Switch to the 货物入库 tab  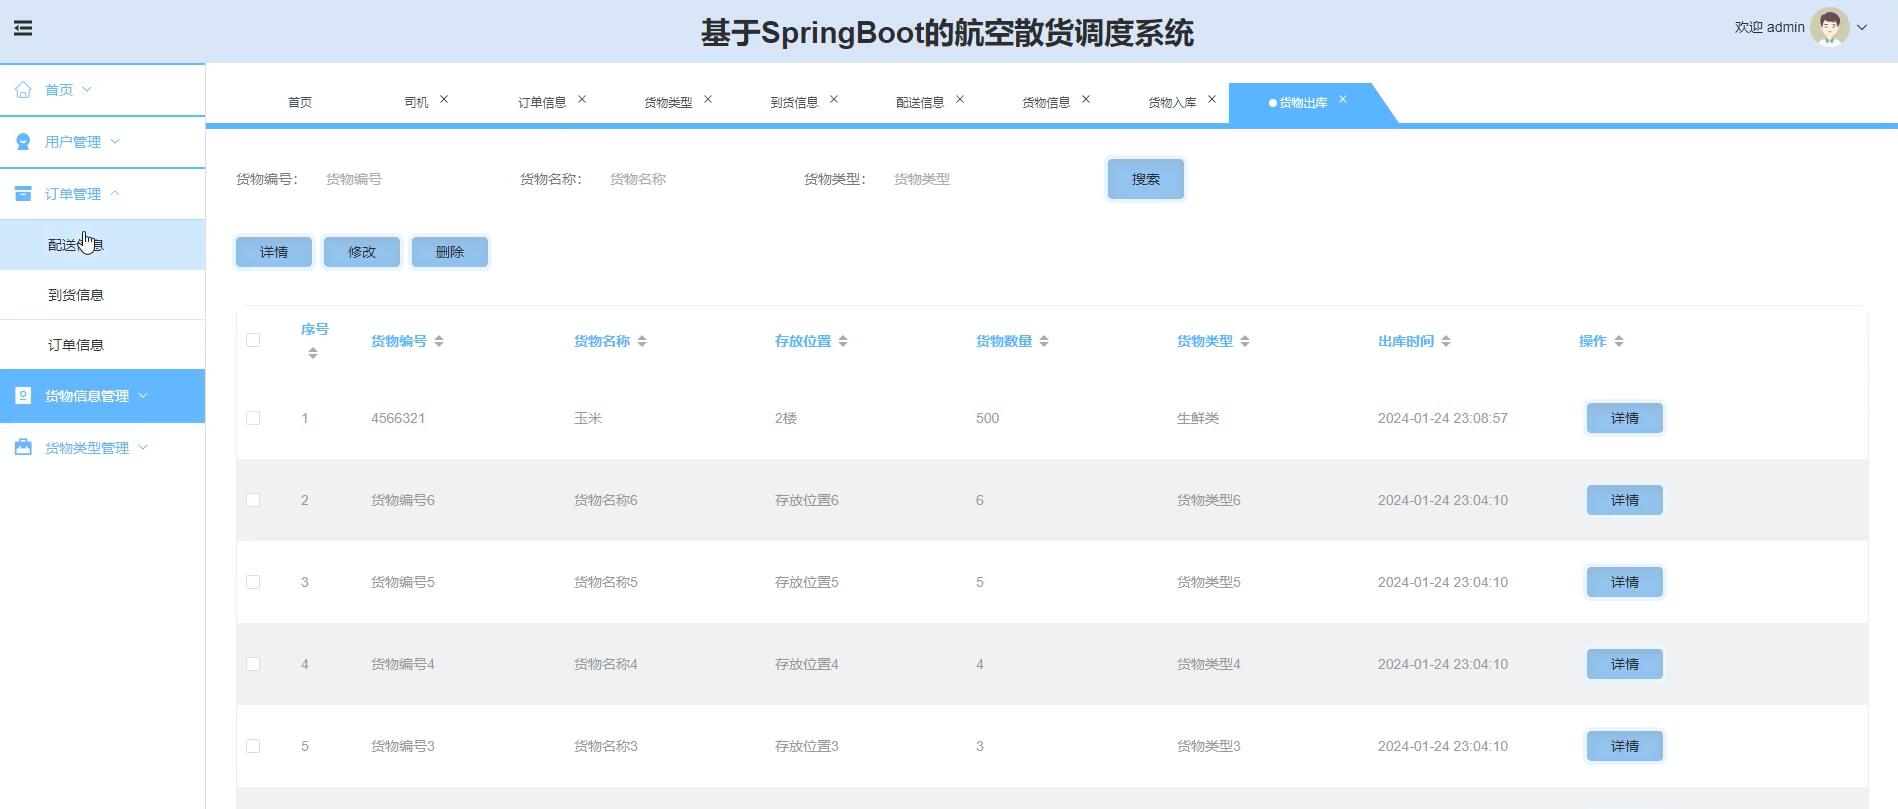point(1172,102)
